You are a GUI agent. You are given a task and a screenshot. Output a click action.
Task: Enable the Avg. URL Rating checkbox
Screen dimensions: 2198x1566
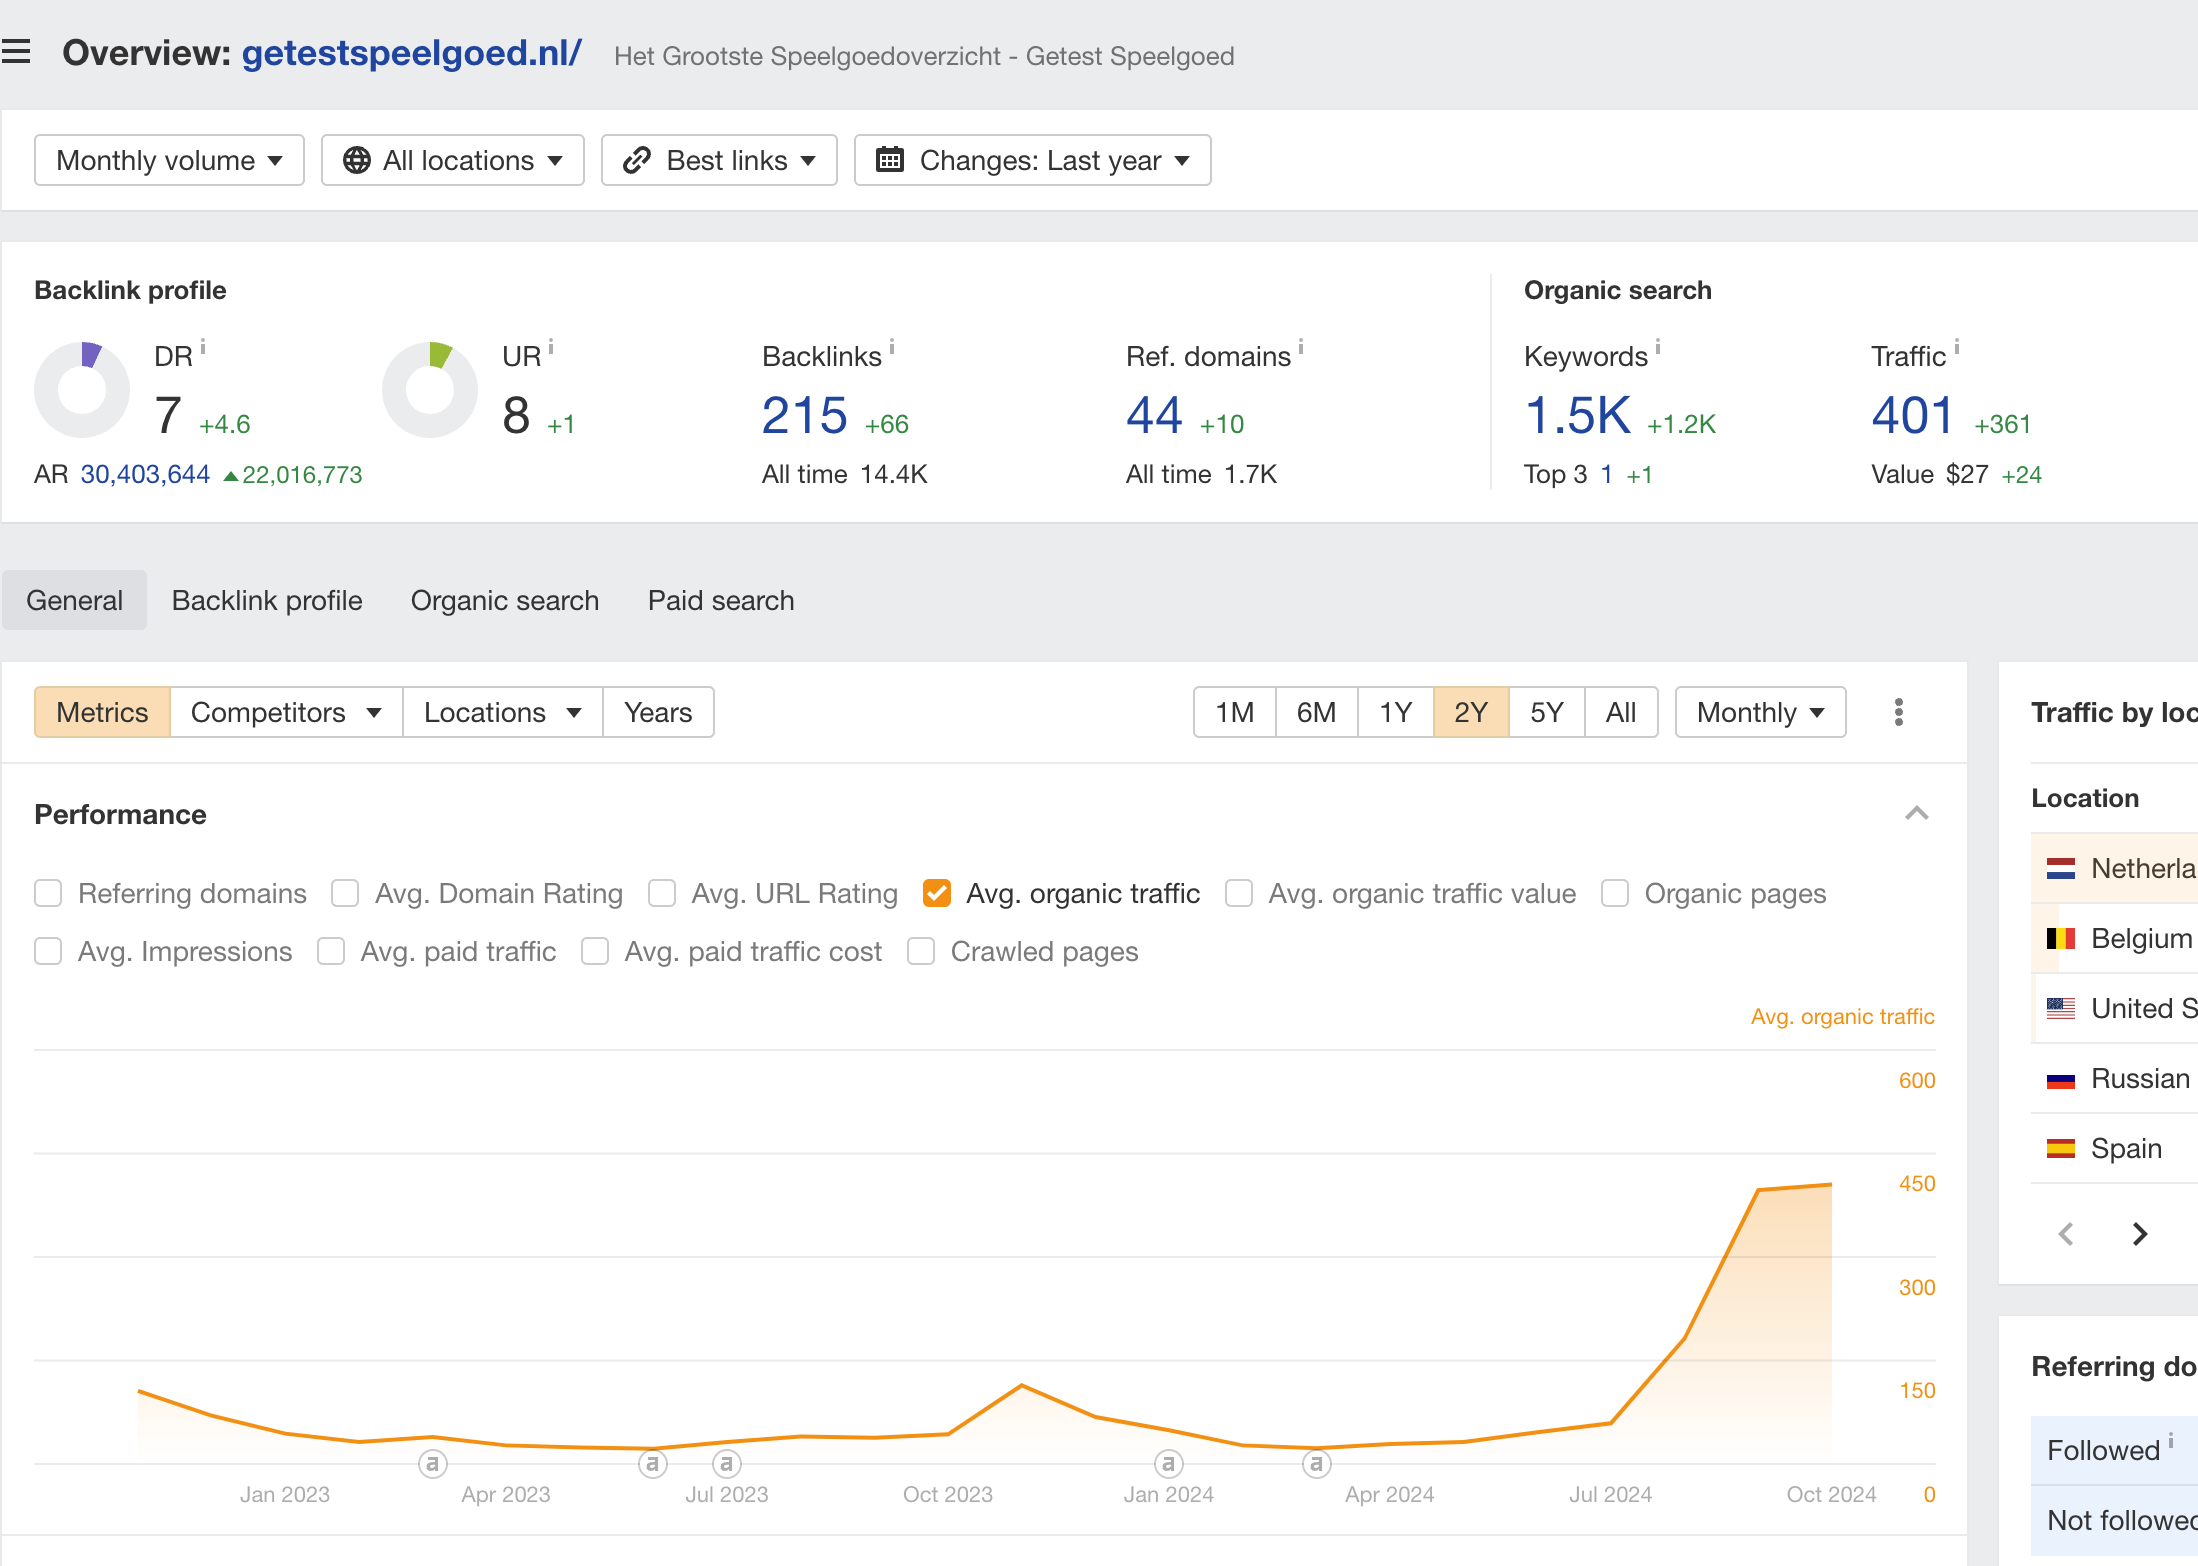click(x=662, y=893)
